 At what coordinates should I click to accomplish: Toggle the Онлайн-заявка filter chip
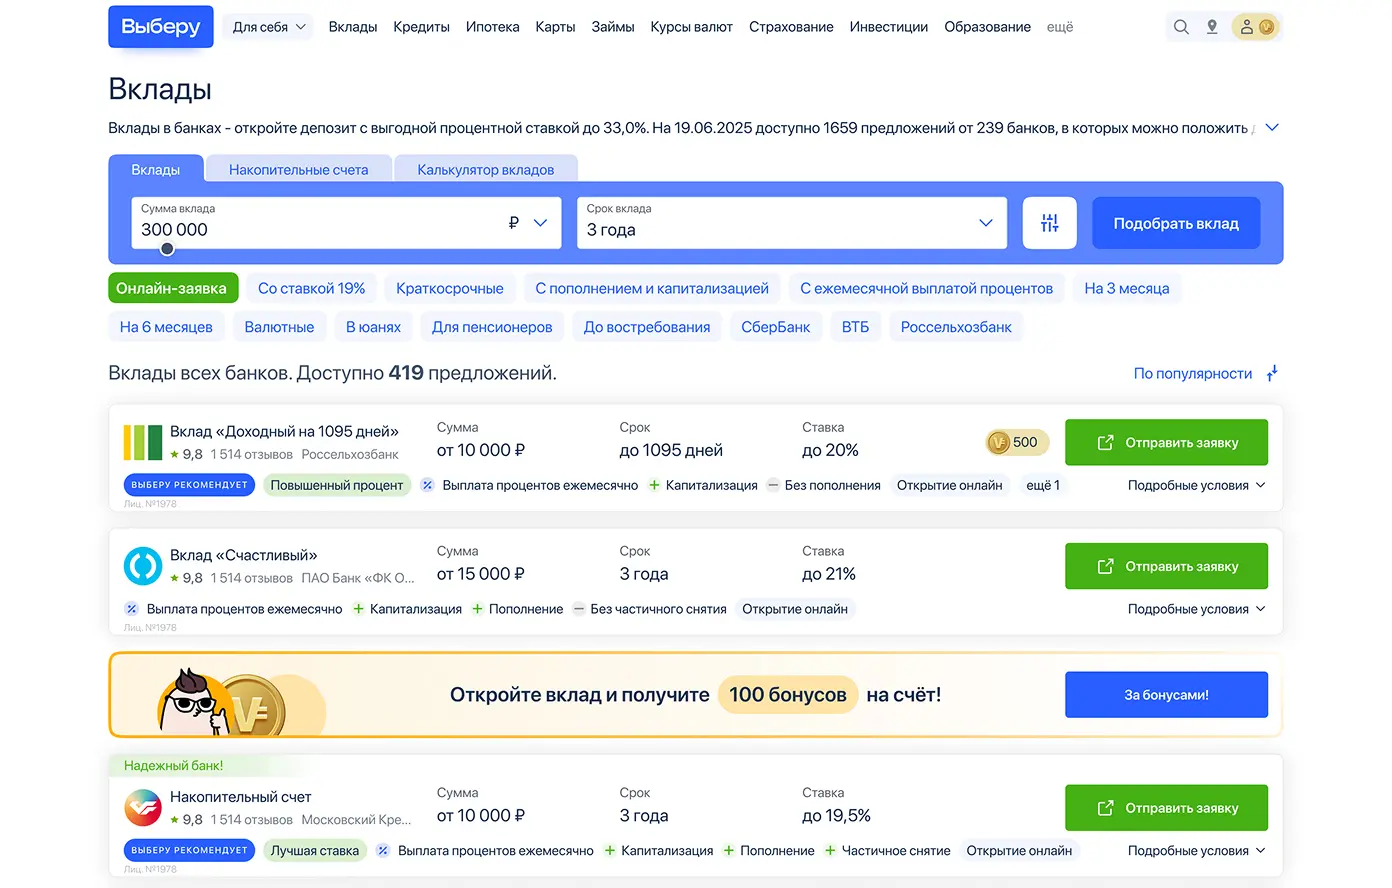coord(172,288)
